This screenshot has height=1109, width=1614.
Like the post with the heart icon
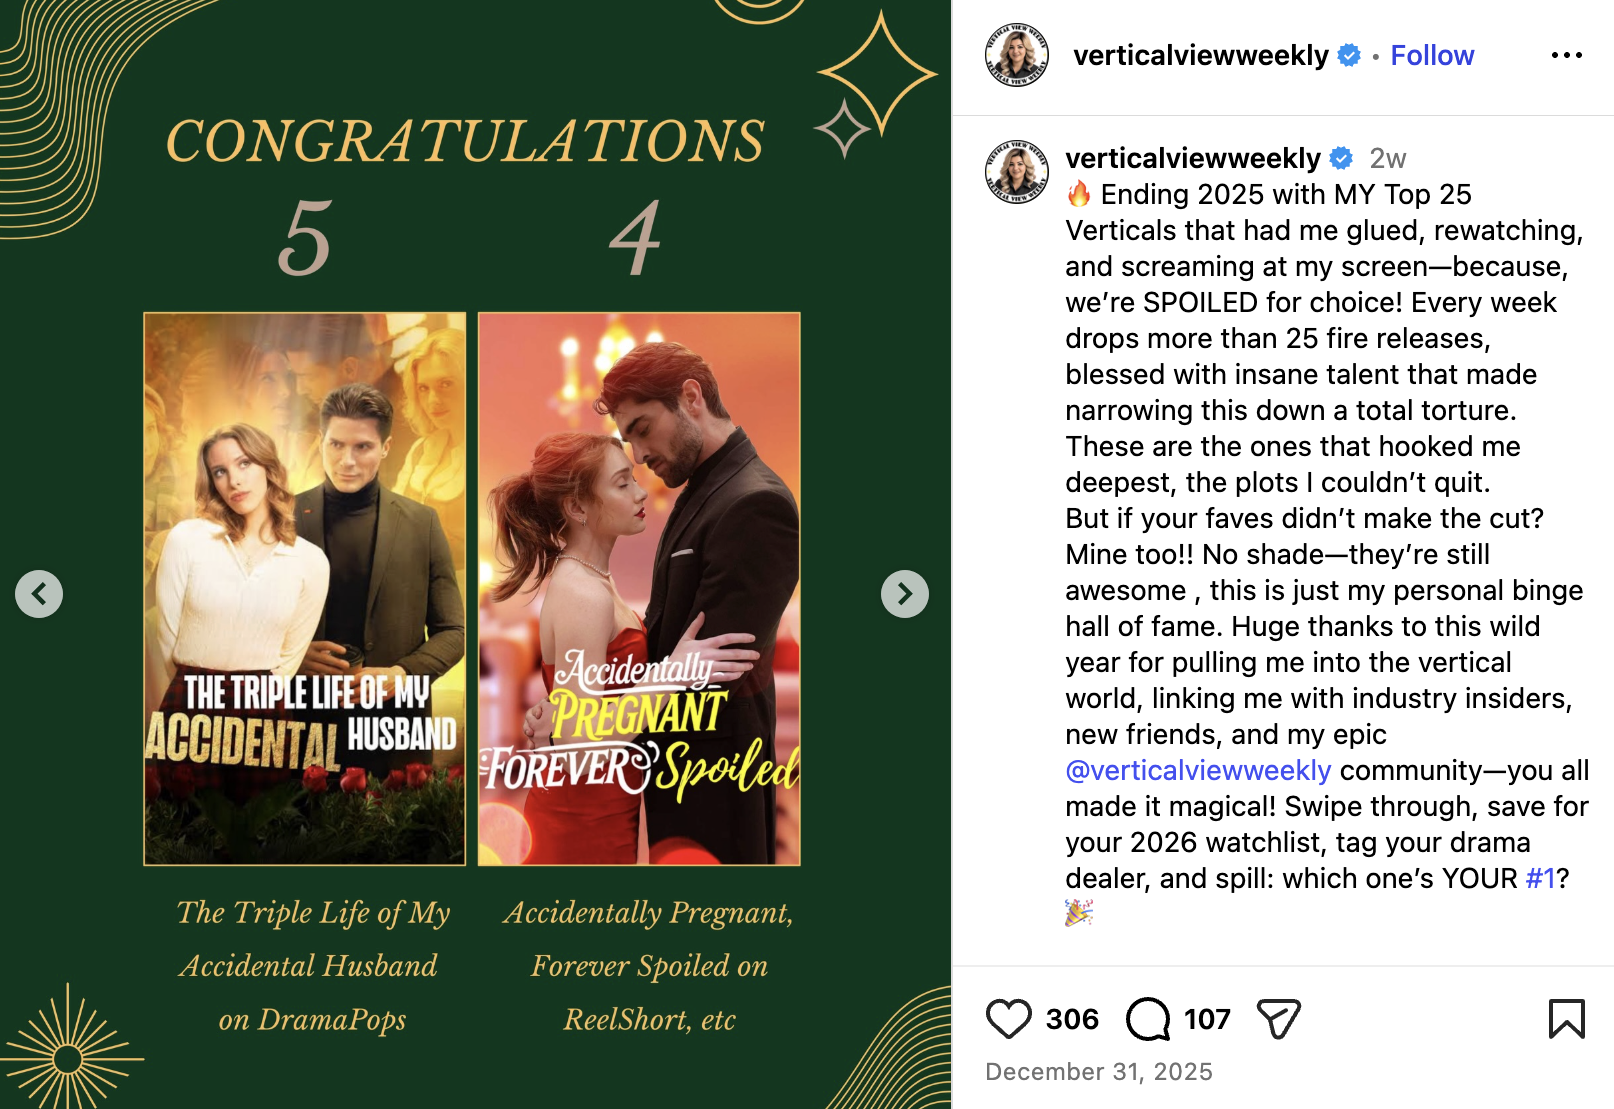tap(1008, 1019)
